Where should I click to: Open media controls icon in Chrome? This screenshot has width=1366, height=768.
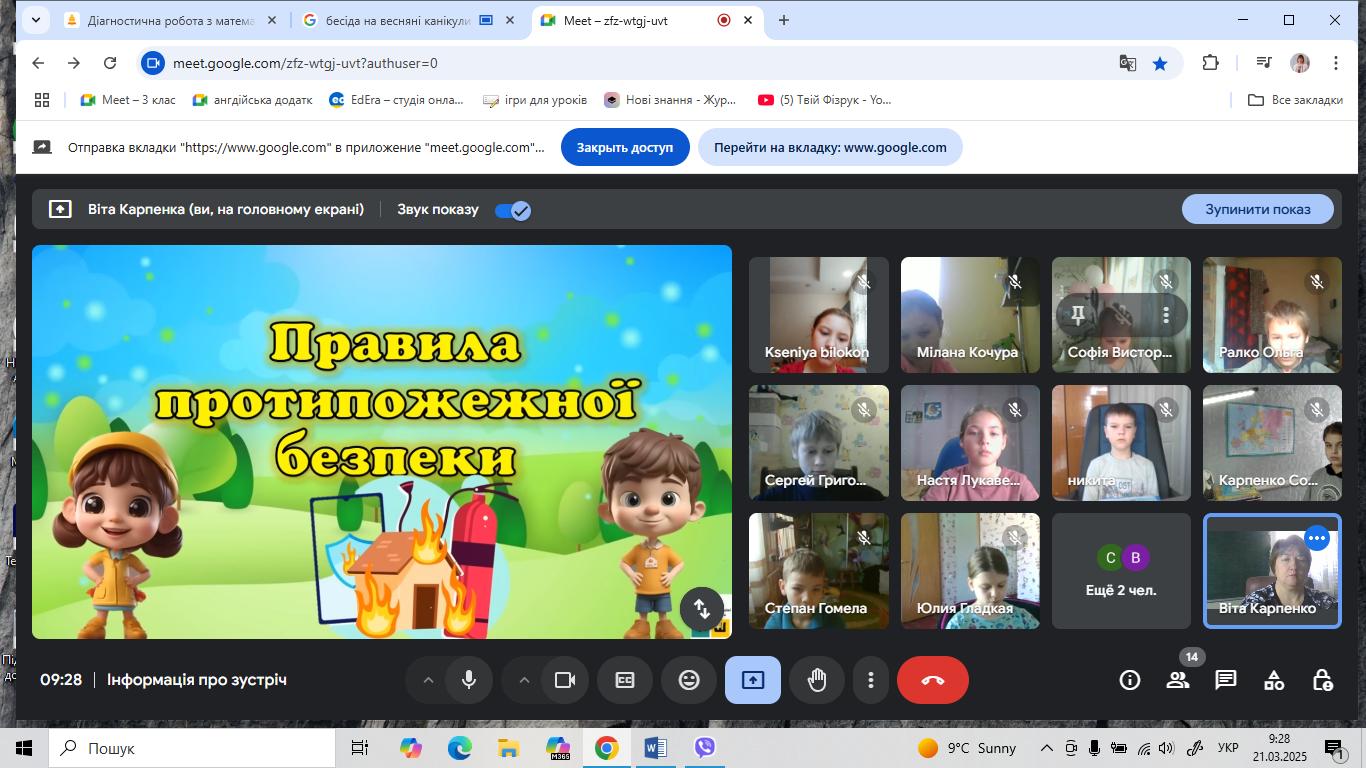1264,63
